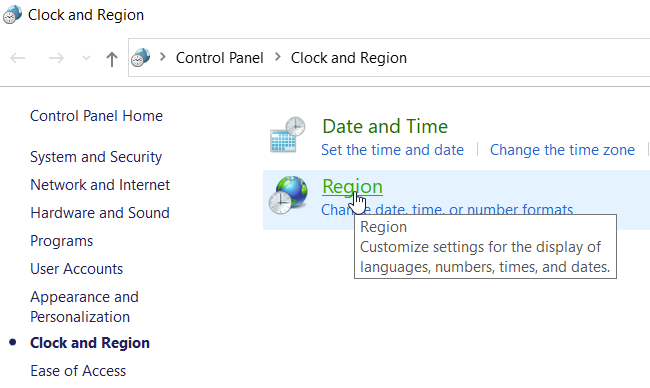Select Control Panel in the breadcrumb path
Viewport: 650px width, 388px height.
pyautogui.click(x=220, y=58)
